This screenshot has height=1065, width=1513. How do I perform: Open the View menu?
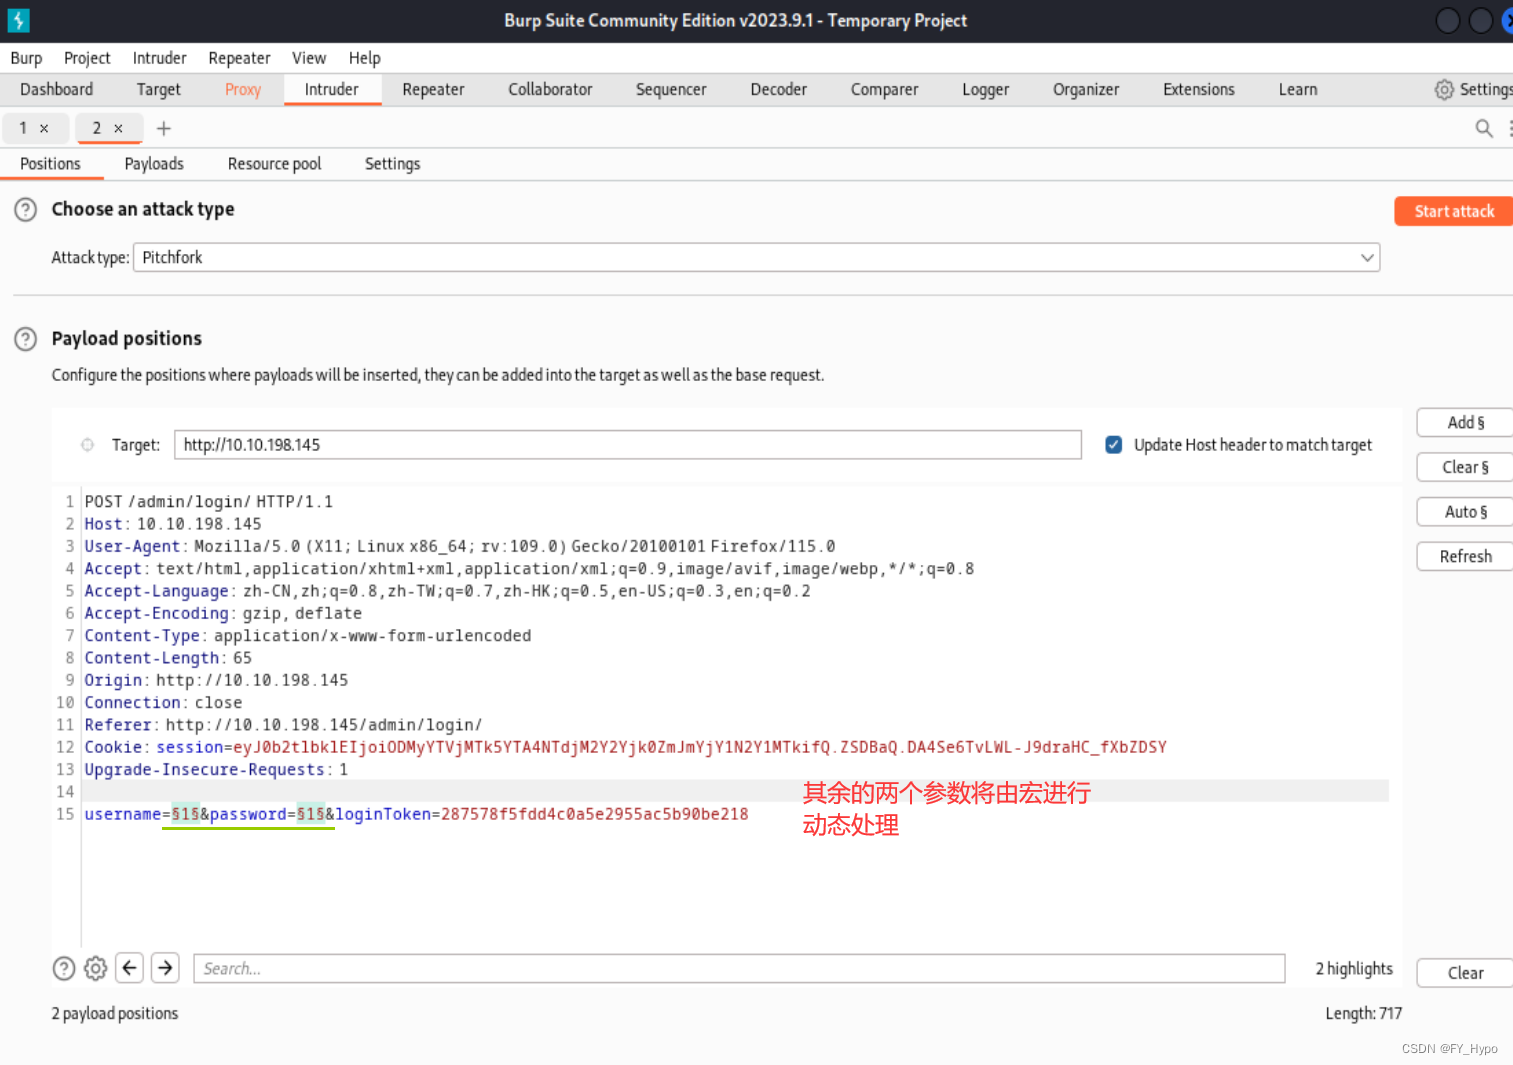(309, 58)
